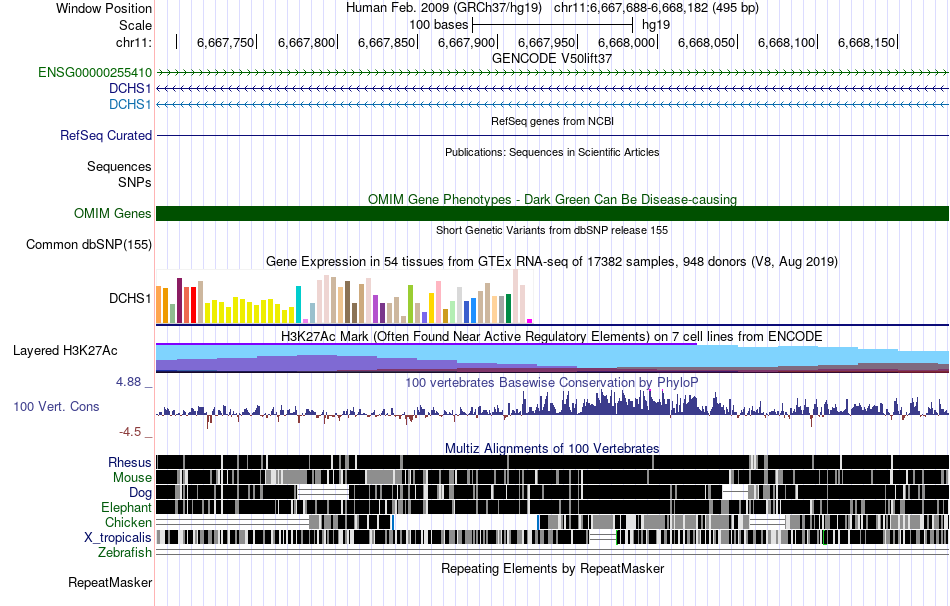The width and height of the screenshot is (950, 606).
Task: Click Multiz Alignments of 100 Vertebrates title
Action: [x=552, y=448]
